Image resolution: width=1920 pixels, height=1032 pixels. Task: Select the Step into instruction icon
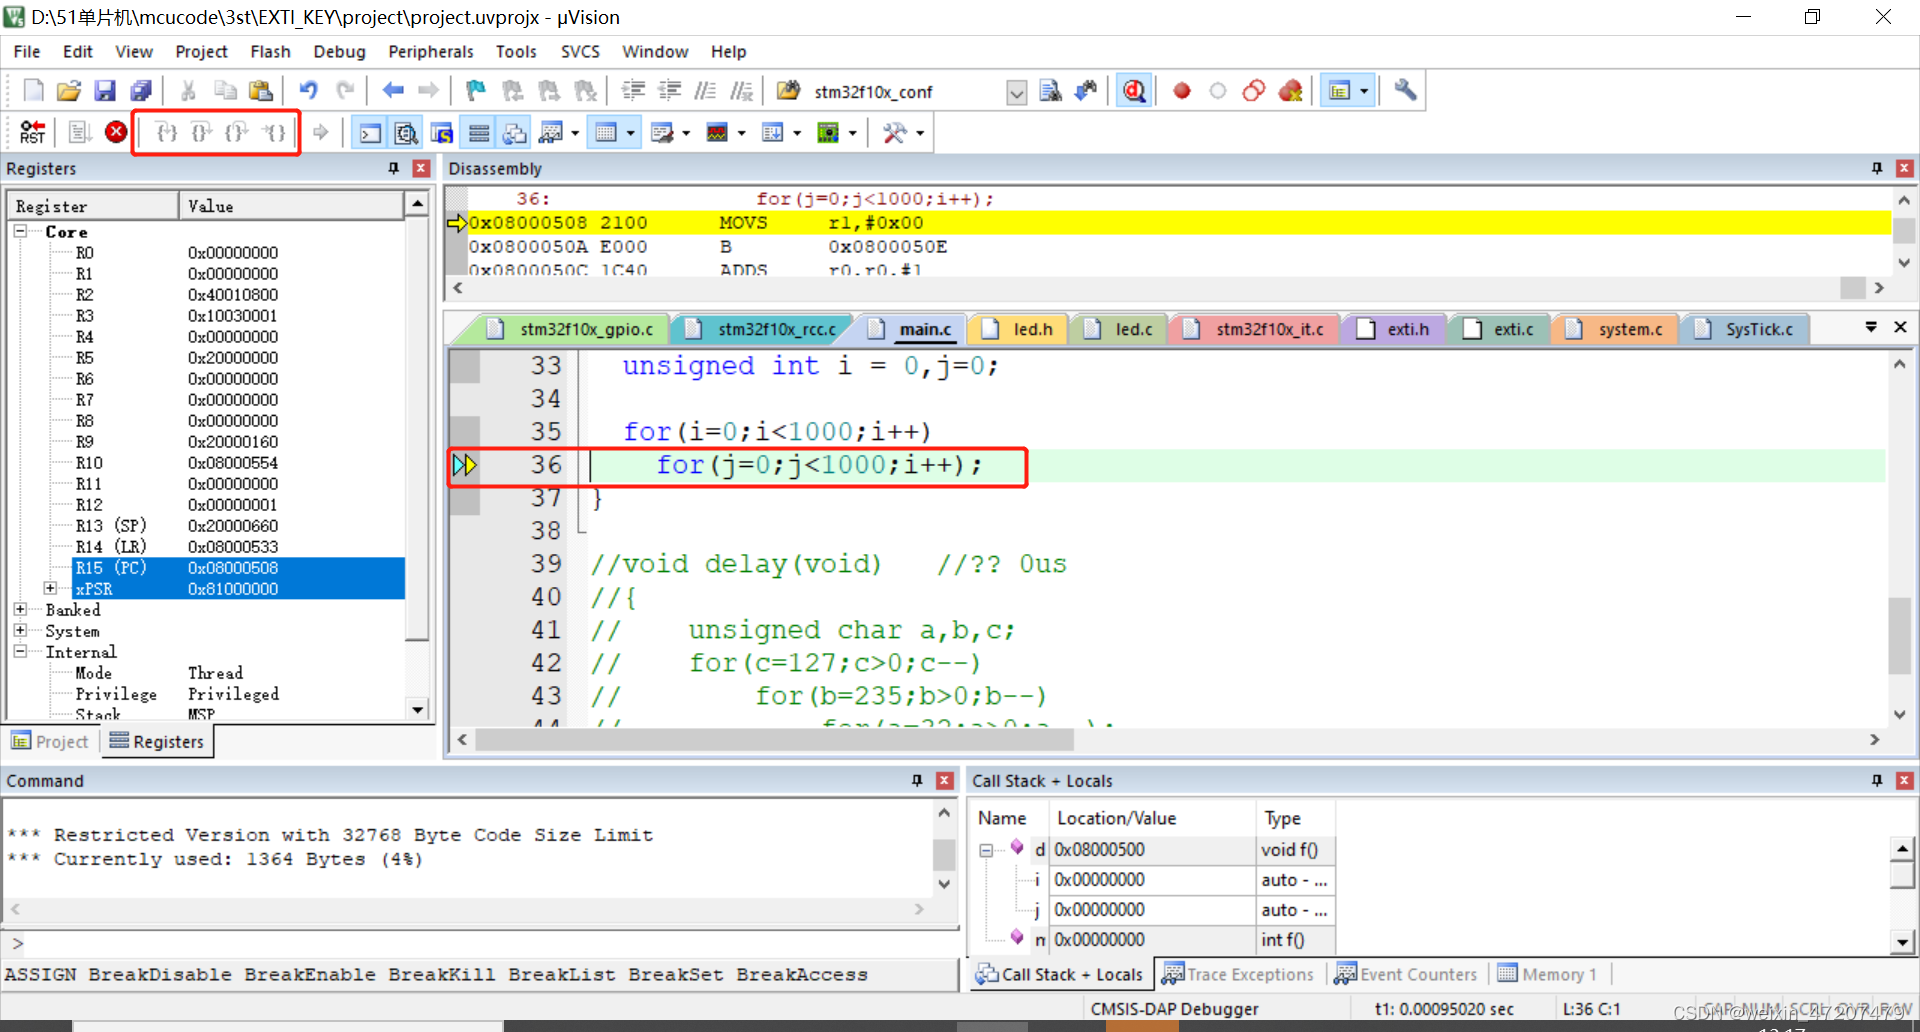tap(166, 131)
